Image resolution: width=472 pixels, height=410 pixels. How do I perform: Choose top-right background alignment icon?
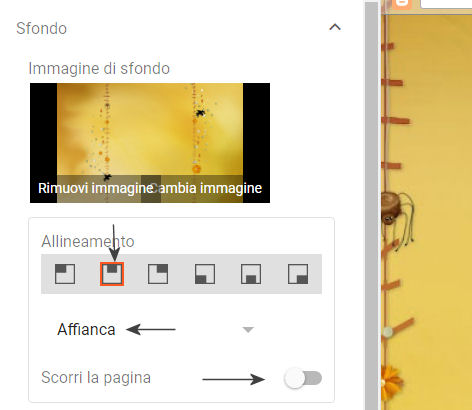point(158,274)
